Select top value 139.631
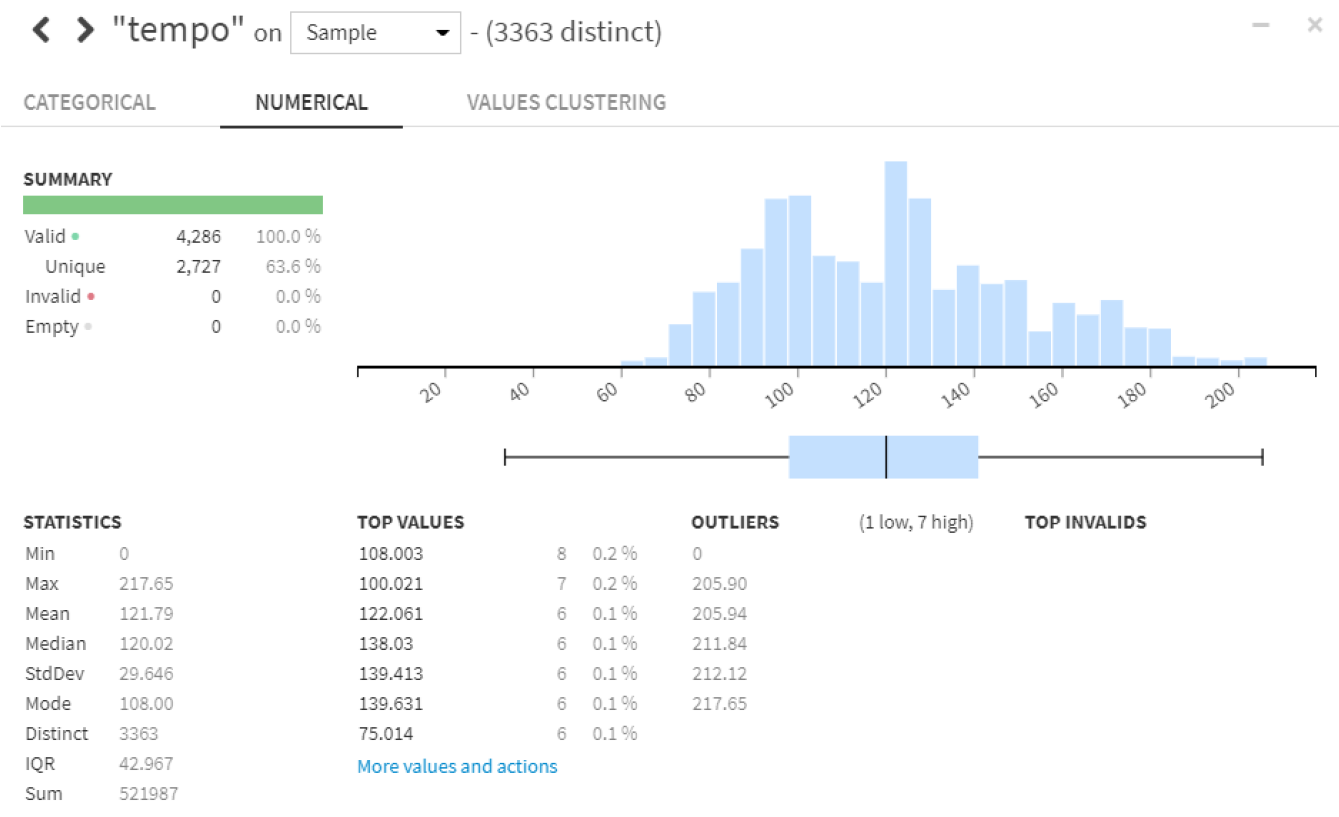 390,704
